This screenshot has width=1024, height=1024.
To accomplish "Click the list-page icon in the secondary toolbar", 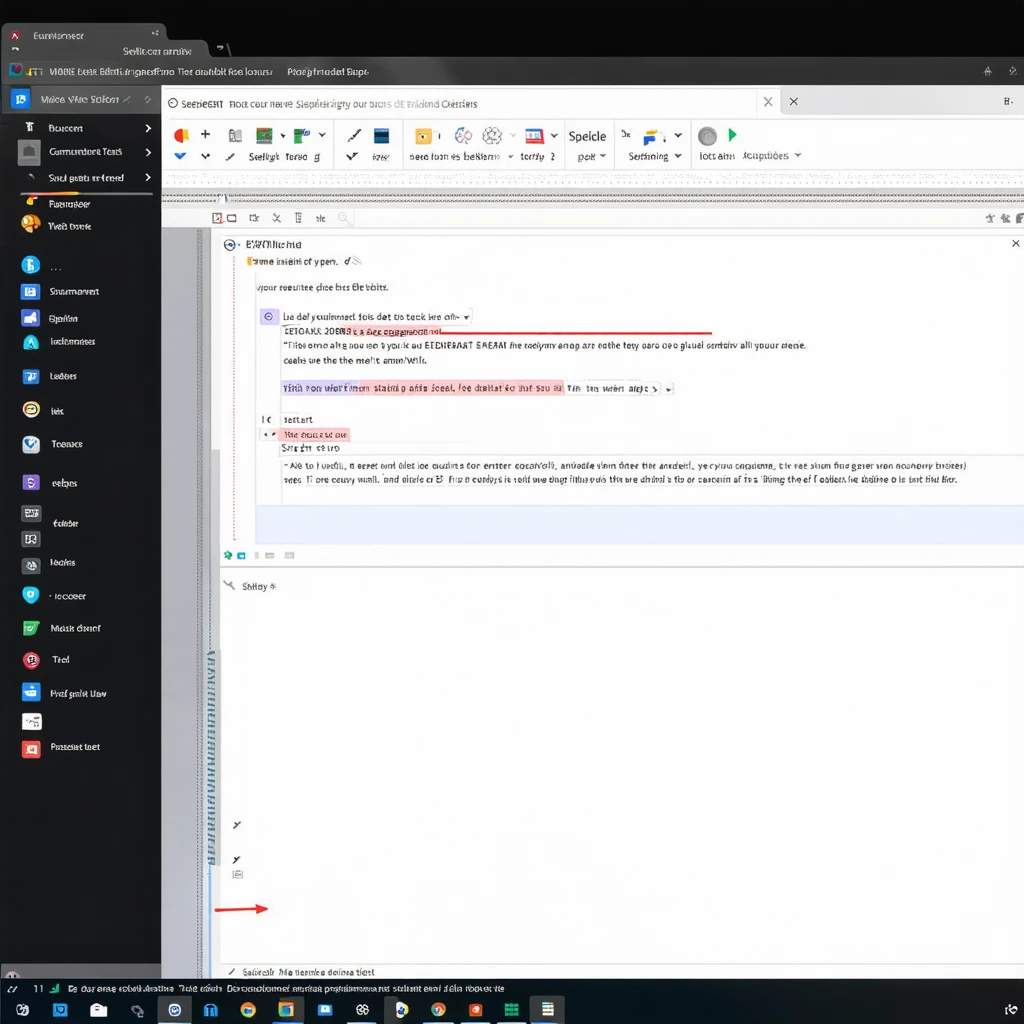I will [298, 217].
